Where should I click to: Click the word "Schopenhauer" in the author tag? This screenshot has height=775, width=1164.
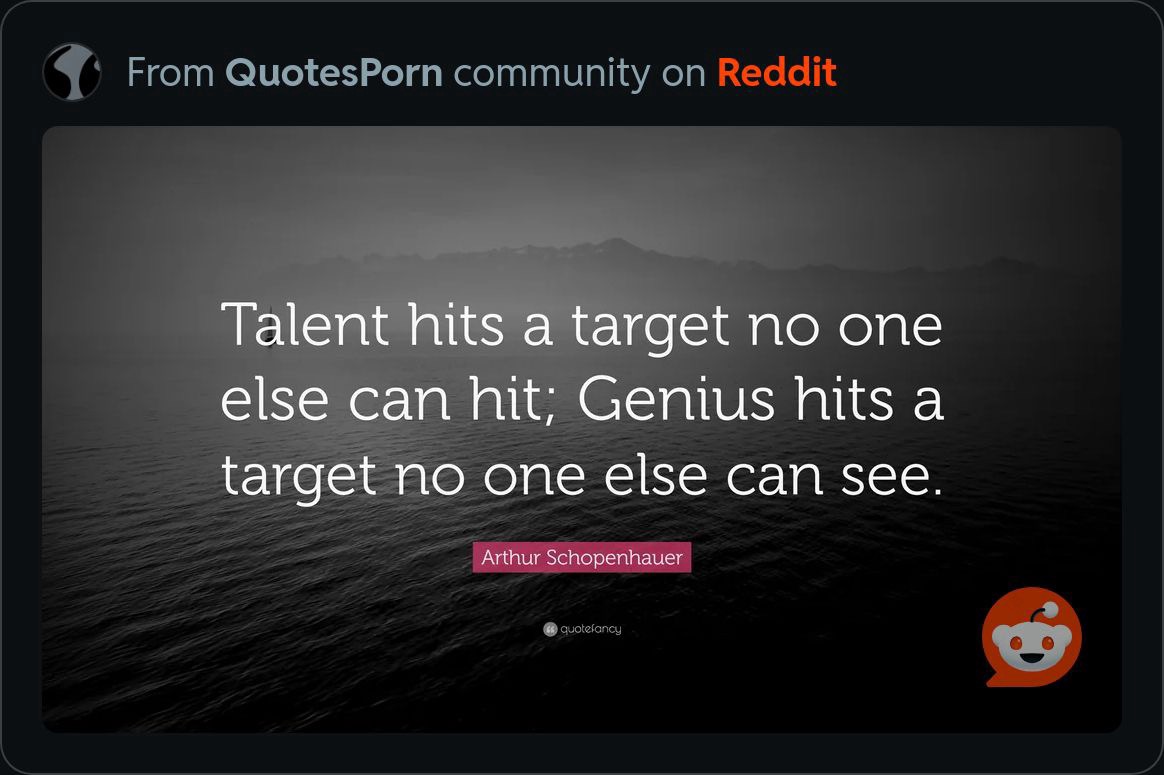click(x=615, y=557)
